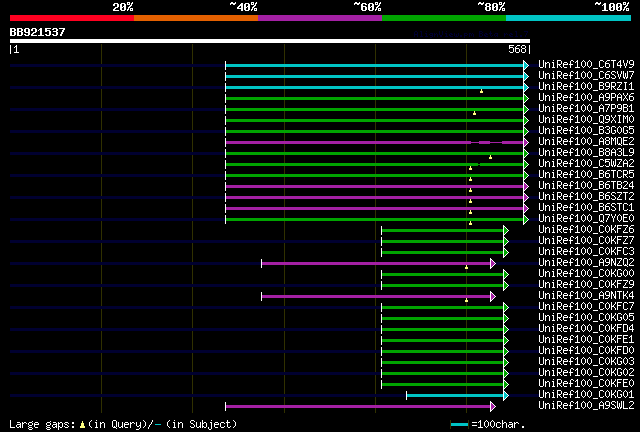Select the UniRef100_C0KFC7 label

(x=586, y=307)
